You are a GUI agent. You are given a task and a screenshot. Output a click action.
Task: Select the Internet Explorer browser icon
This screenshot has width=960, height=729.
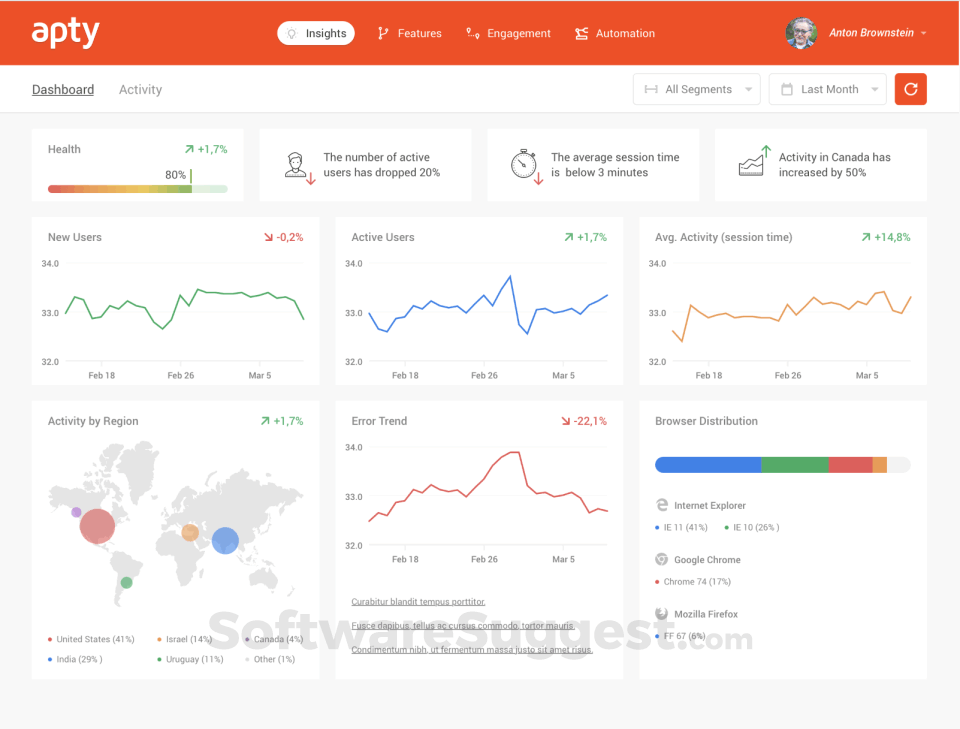(x=661, y=505)
